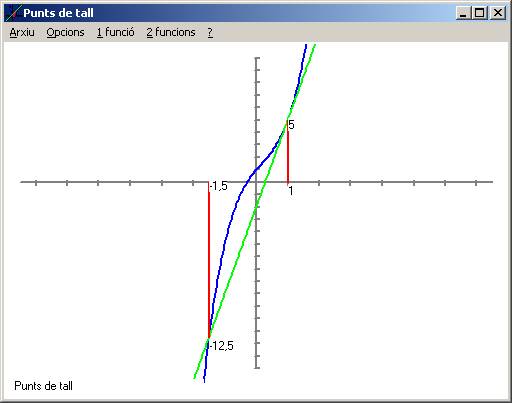Click the short red vertical line at x=1

[x=288, y=153]
